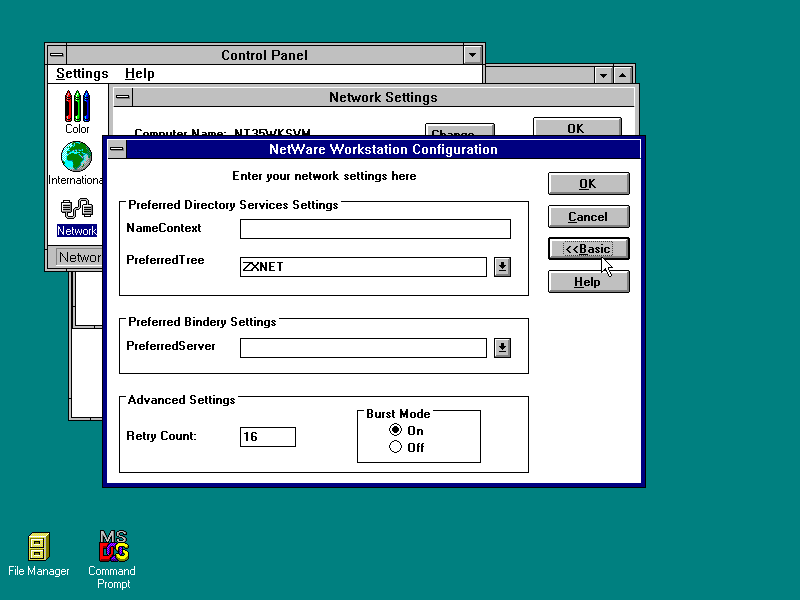Click into the PreferredServer text field

coord(363,348)
